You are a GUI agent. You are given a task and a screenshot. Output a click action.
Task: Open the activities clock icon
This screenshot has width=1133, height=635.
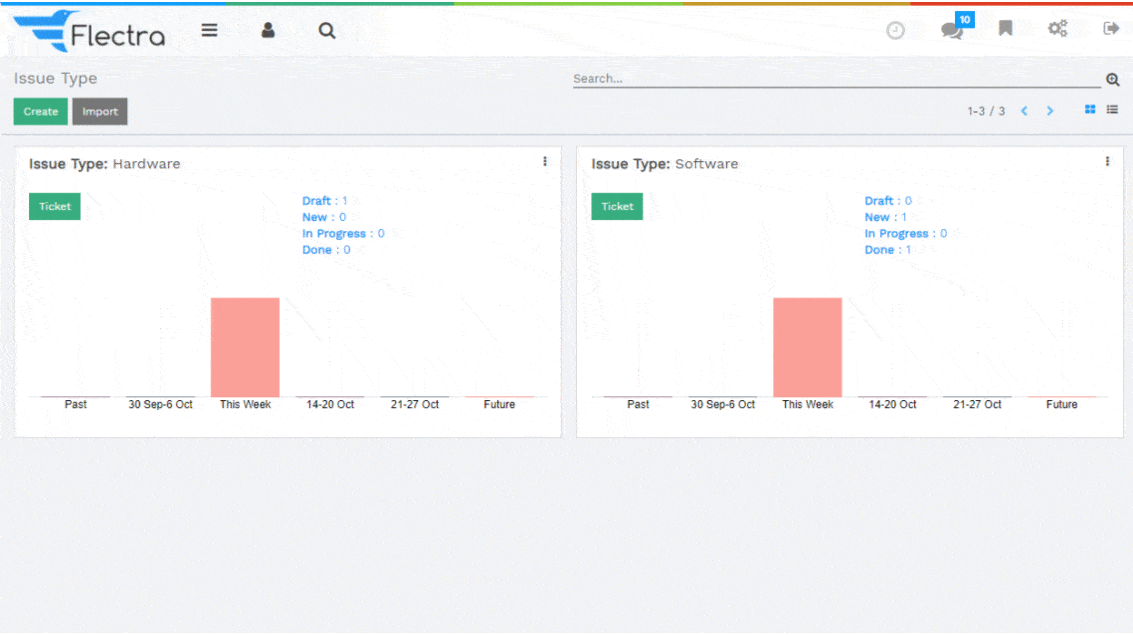click(895, 30)
